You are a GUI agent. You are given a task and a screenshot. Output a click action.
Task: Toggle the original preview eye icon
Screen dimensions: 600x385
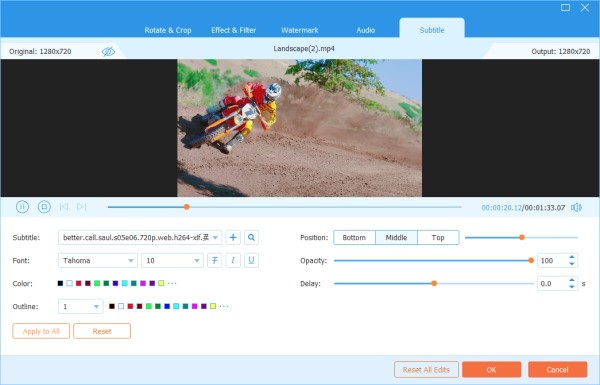[x=108, y=51]
